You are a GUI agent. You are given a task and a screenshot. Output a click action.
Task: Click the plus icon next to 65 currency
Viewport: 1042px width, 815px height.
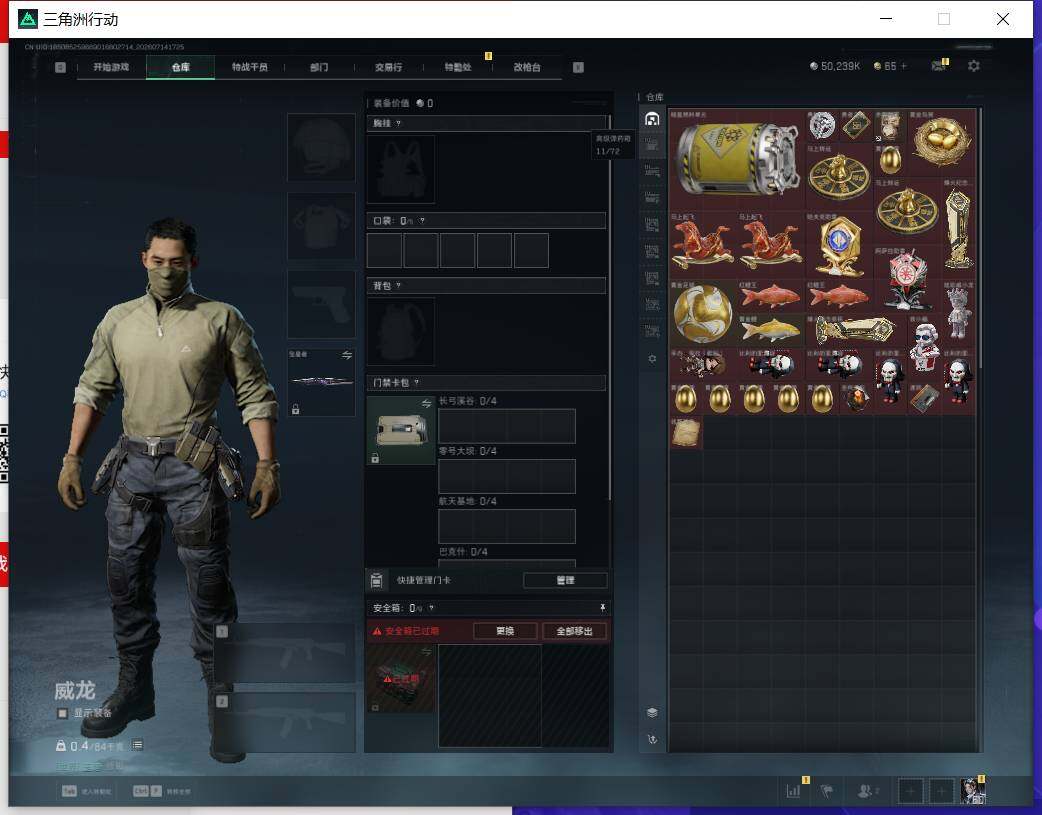[903, 66]
